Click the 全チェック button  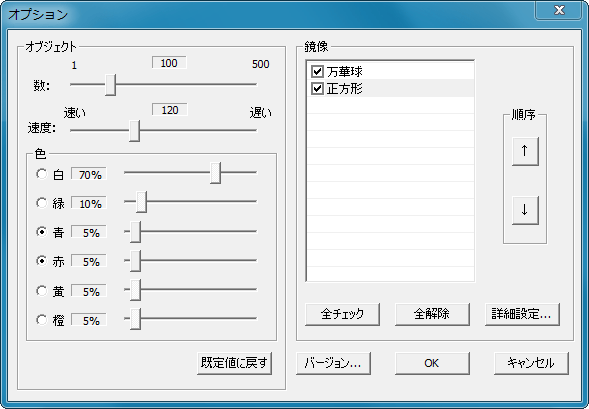[x=342, y=314]
